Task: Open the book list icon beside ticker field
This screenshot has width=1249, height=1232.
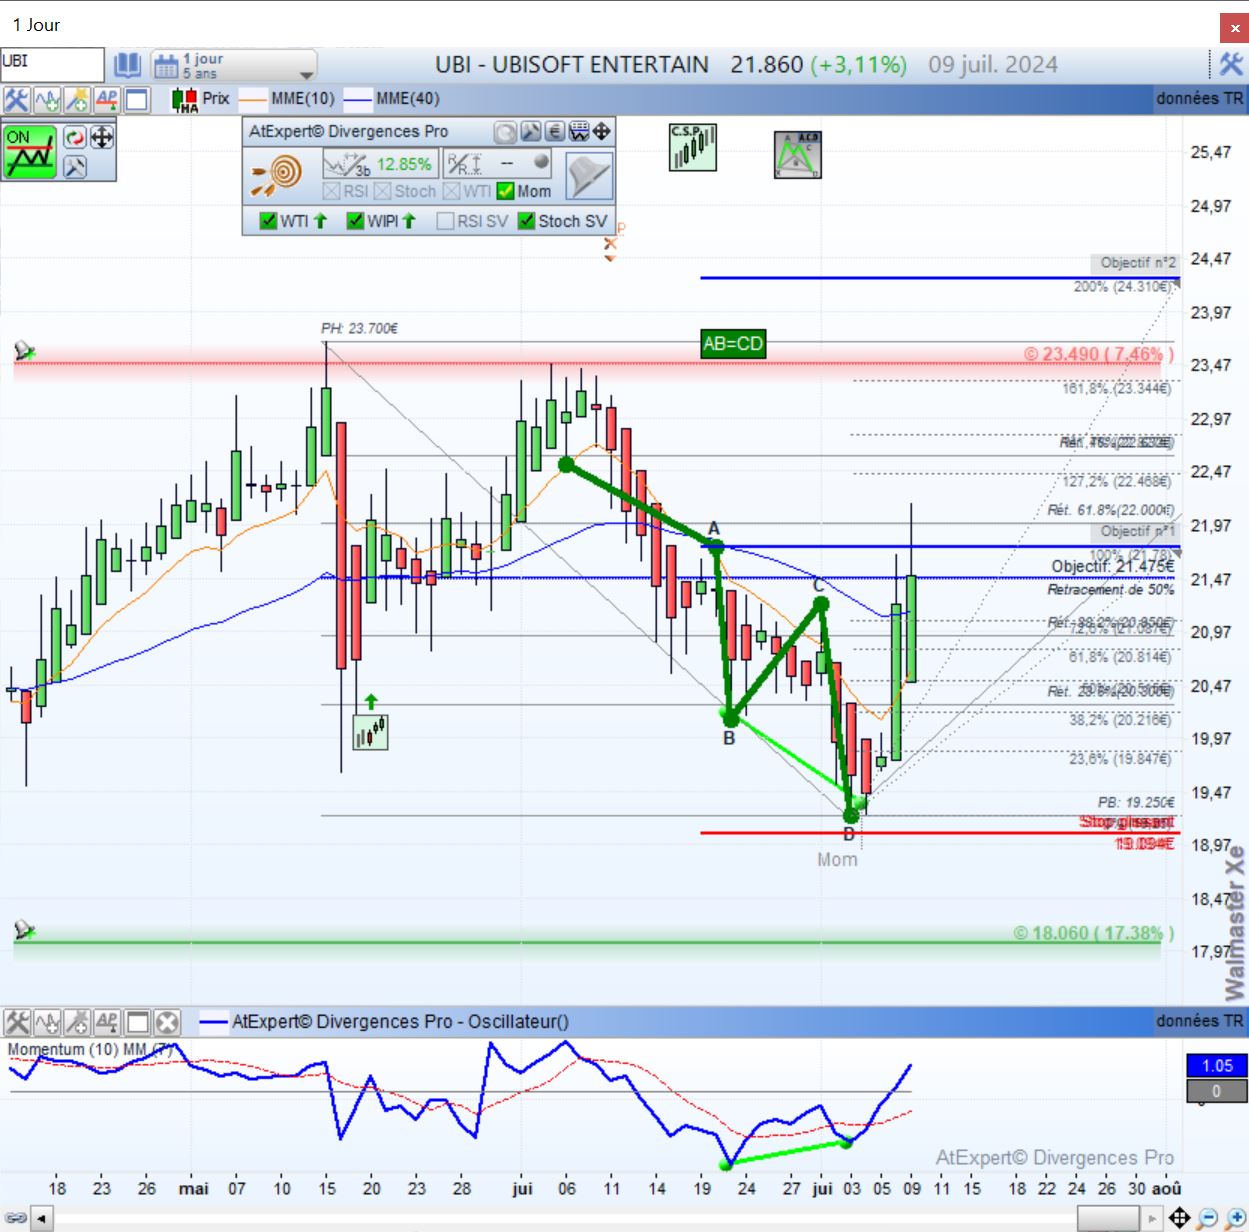Action: 127,66
